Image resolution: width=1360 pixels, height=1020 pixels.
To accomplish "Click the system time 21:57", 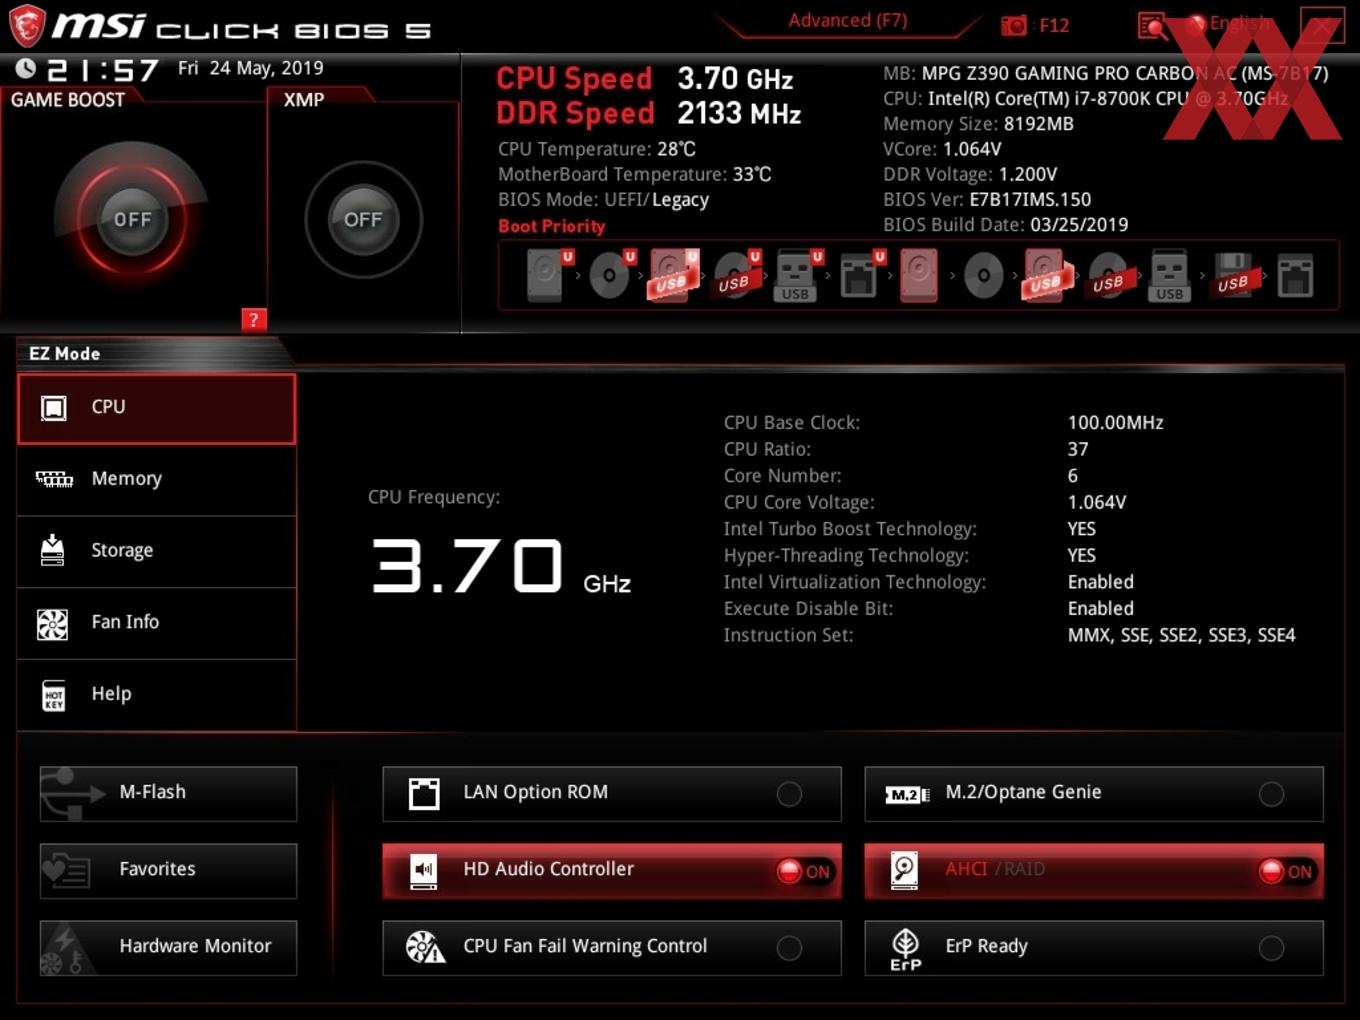I will click(103, 70).
